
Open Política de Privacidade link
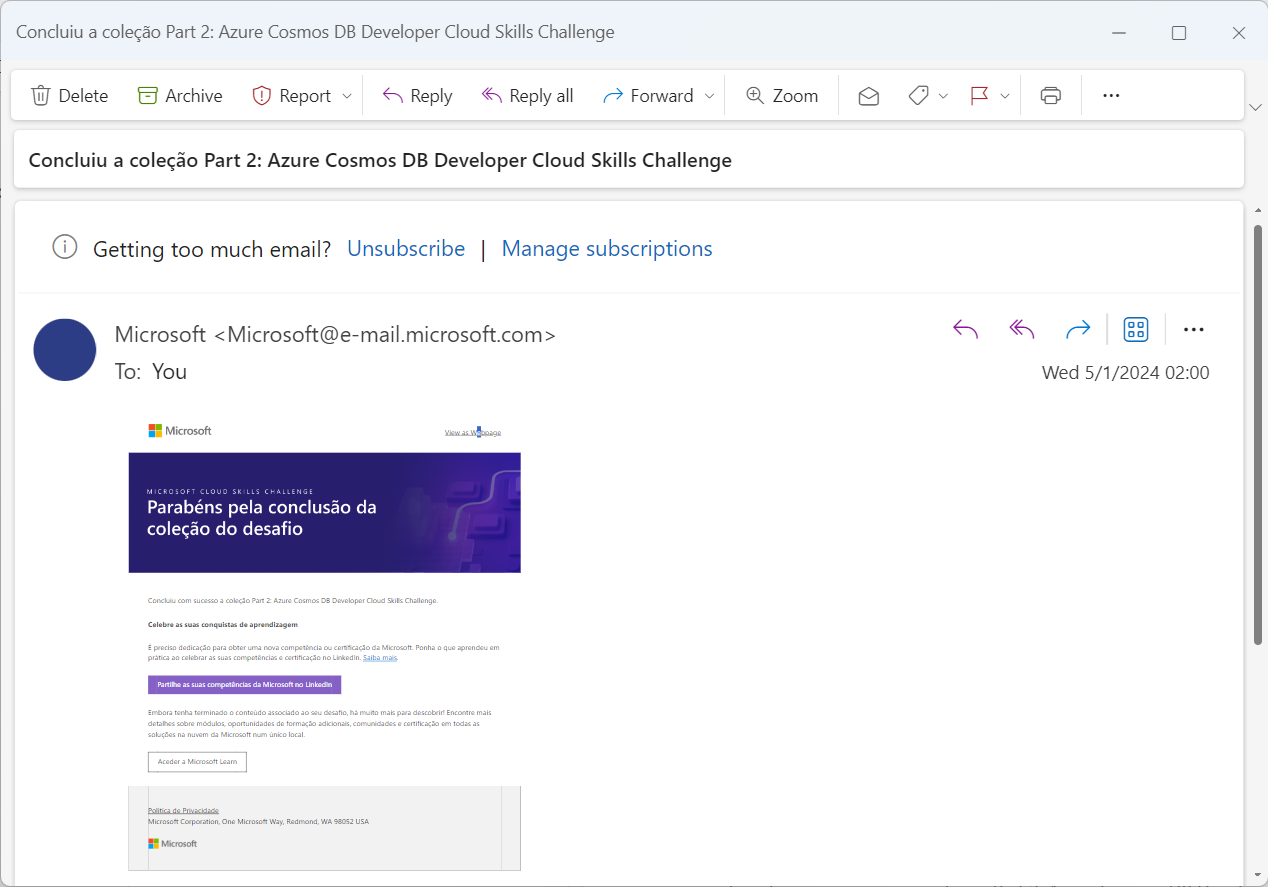coord(183,810)
